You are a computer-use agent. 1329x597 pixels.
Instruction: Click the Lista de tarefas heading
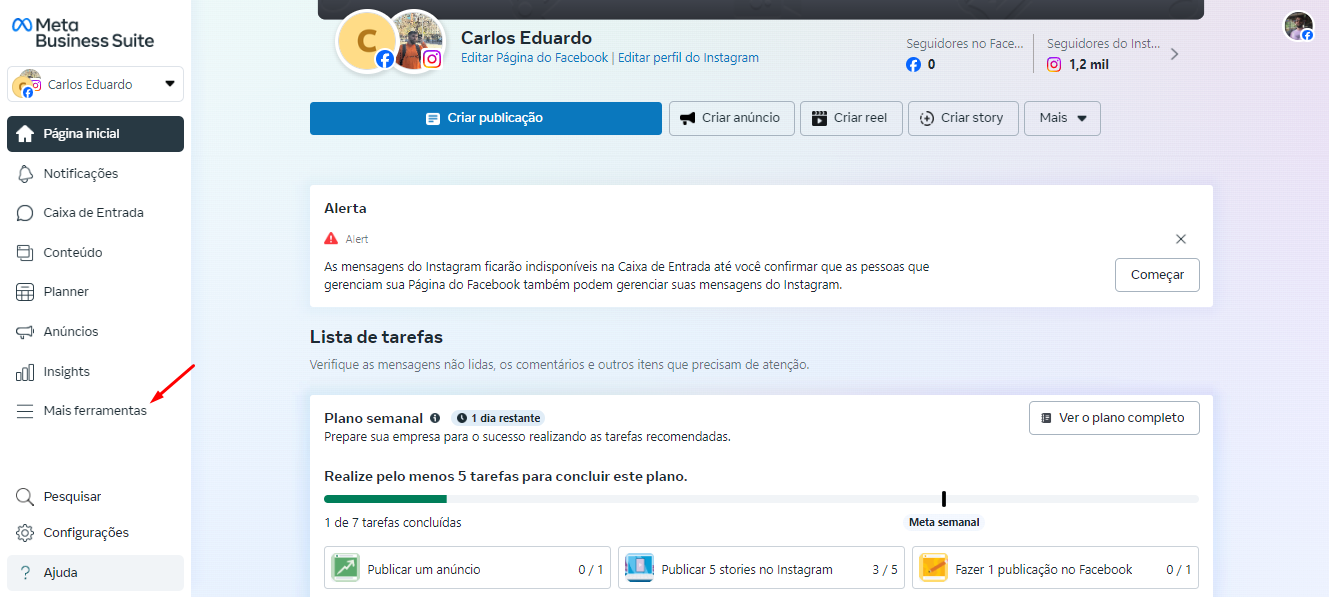[x=376, y=337]
